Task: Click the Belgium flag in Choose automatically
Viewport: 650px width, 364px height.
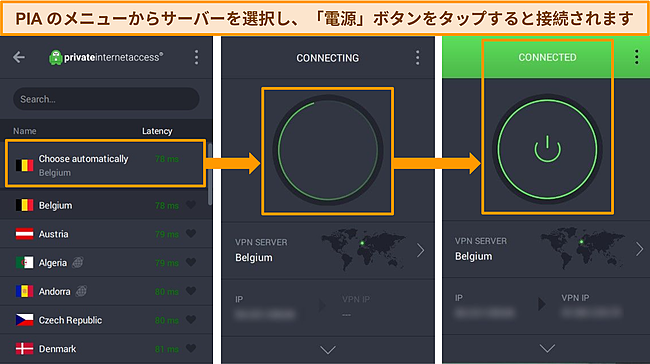Action: coord(24,165)
